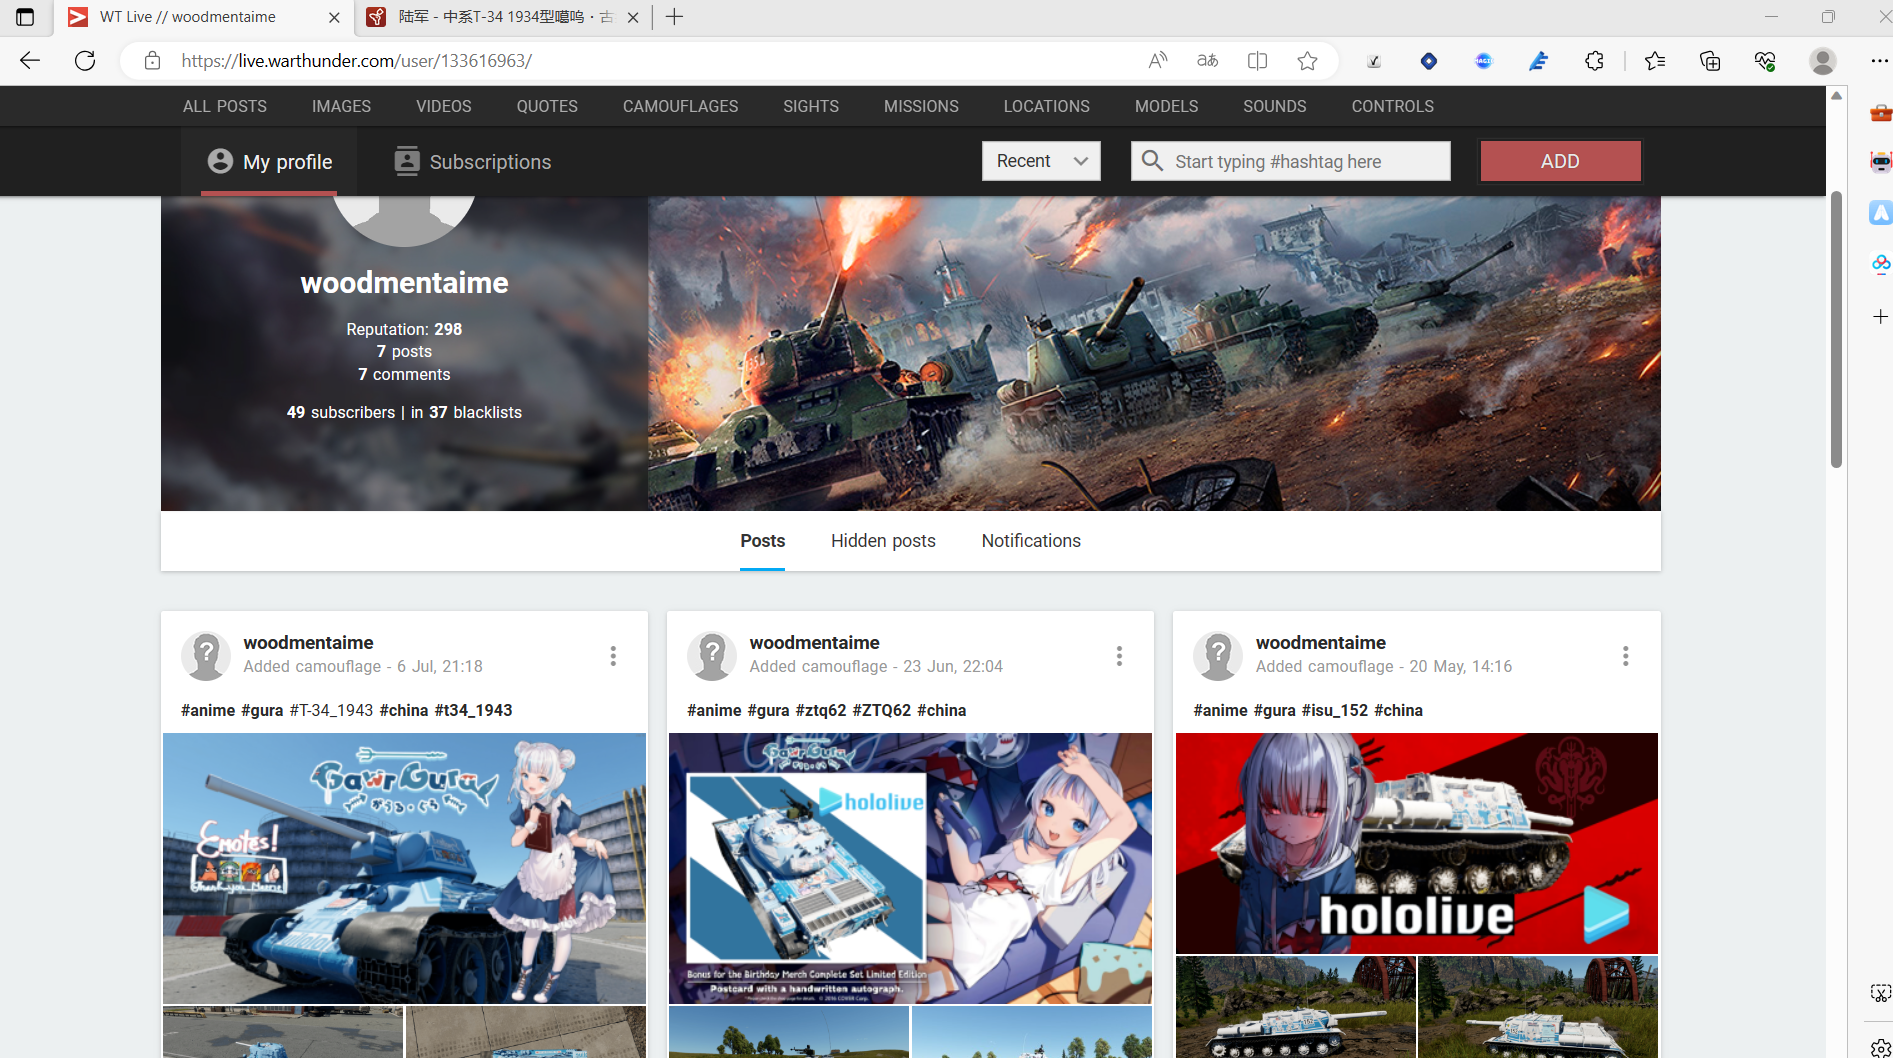This screenshot has width=1893, height=1058.
Task: Open options menu for 20 May post
Action: (1626, 656)
